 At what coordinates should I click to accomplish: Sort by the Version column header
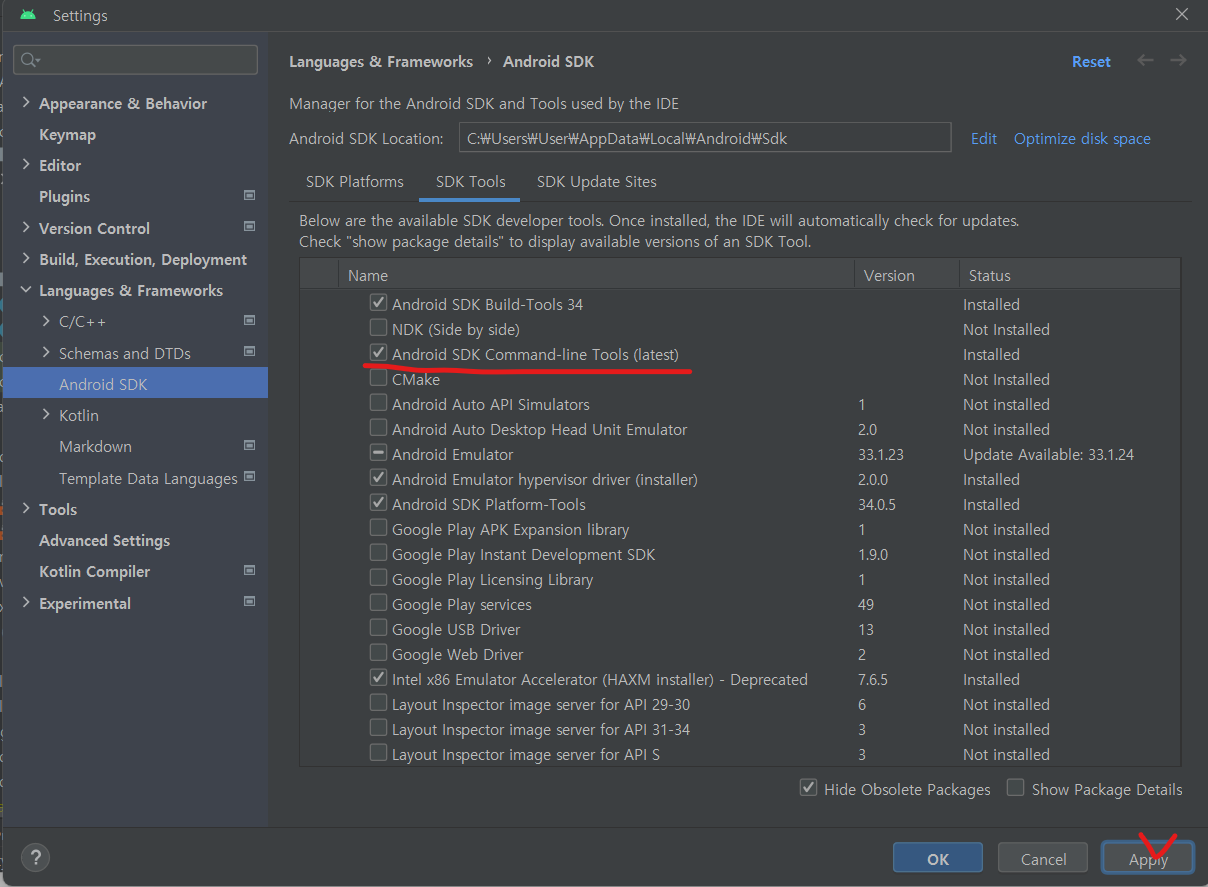pos(906,275)
